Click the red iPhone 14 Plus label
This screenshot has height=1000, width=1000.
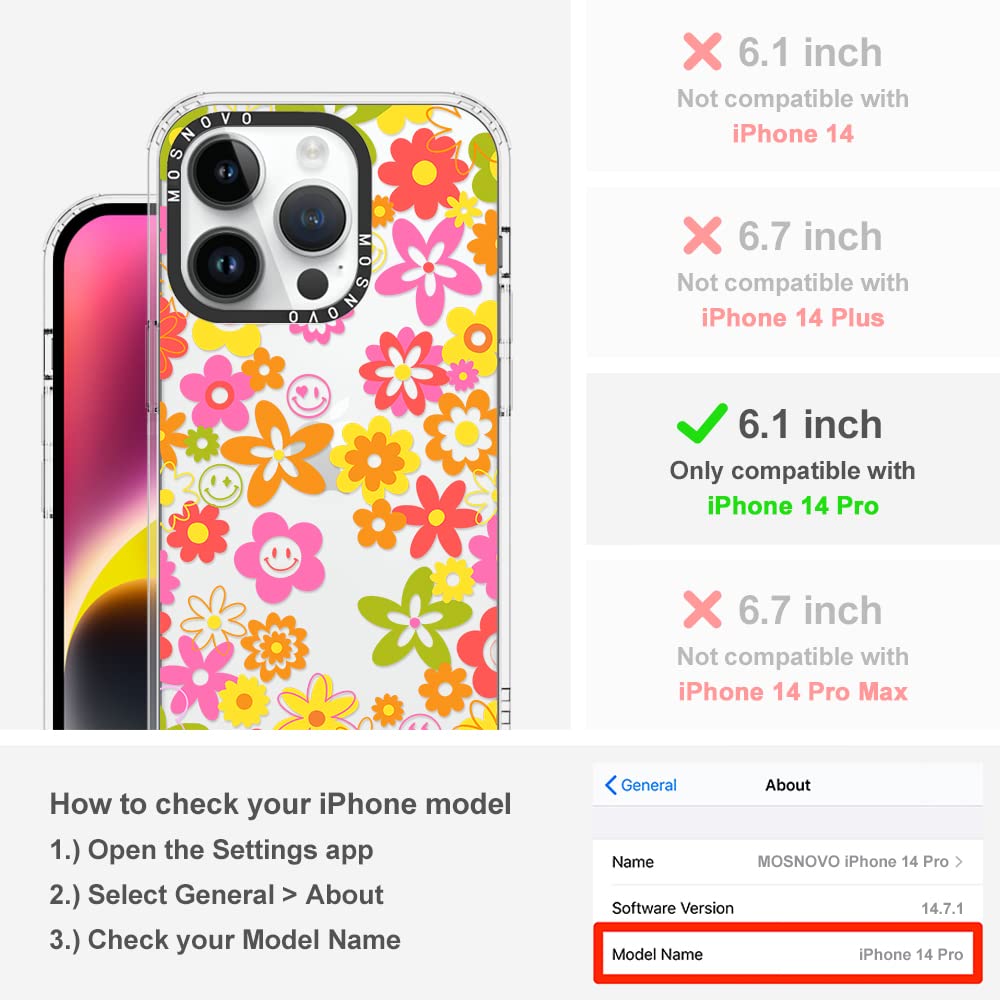[x=793, y=318]
